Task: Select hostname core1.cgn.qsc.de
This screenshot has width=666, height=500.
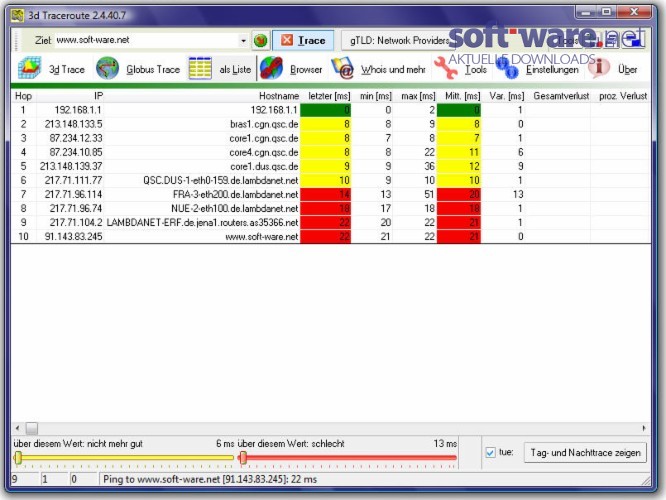Action: 264,138
